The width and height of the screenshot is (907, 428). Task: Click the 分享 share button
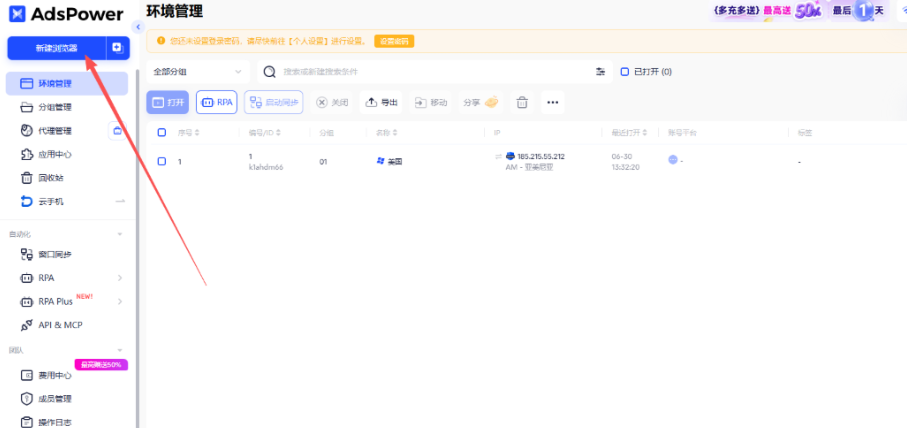(481, 102)
